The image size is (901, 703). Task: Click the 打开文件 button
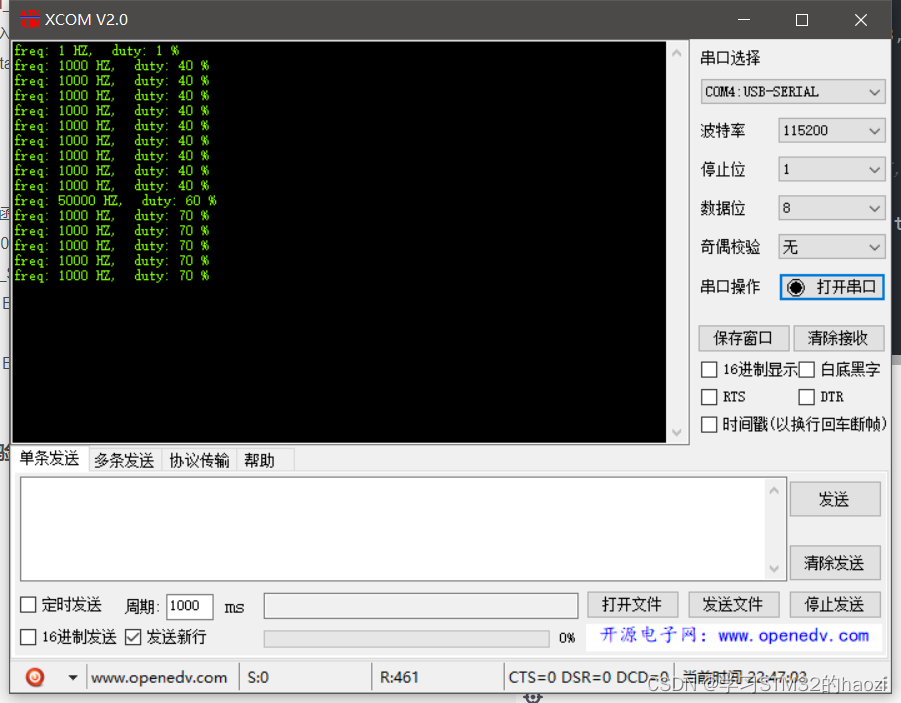(633, 605)
